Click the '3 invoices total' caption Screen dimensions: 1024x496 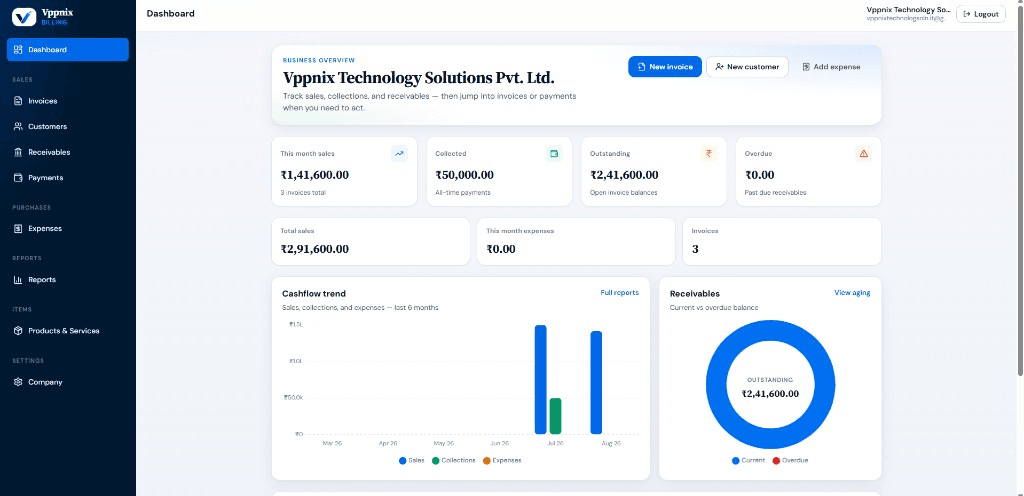303,193
